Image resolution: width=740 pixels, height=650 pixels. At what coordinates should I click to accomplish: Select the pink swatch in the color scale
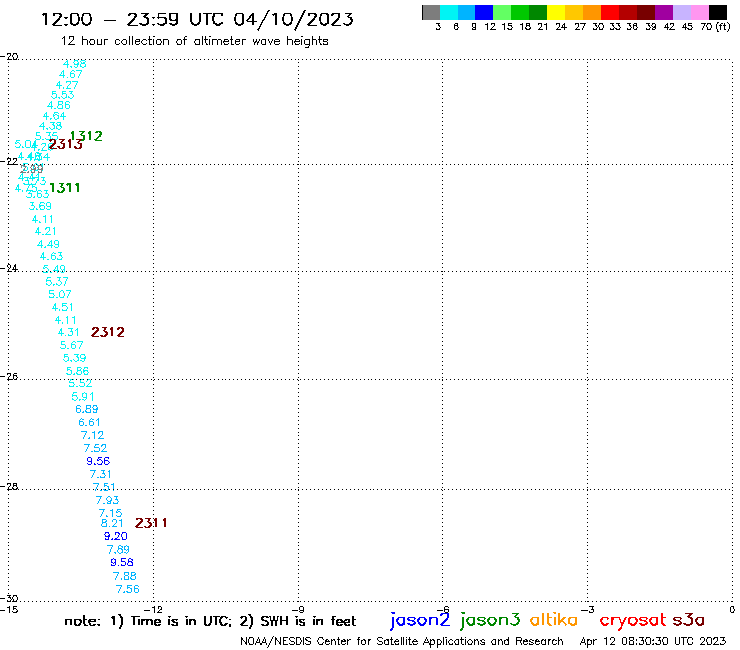(x=700, y=12)
